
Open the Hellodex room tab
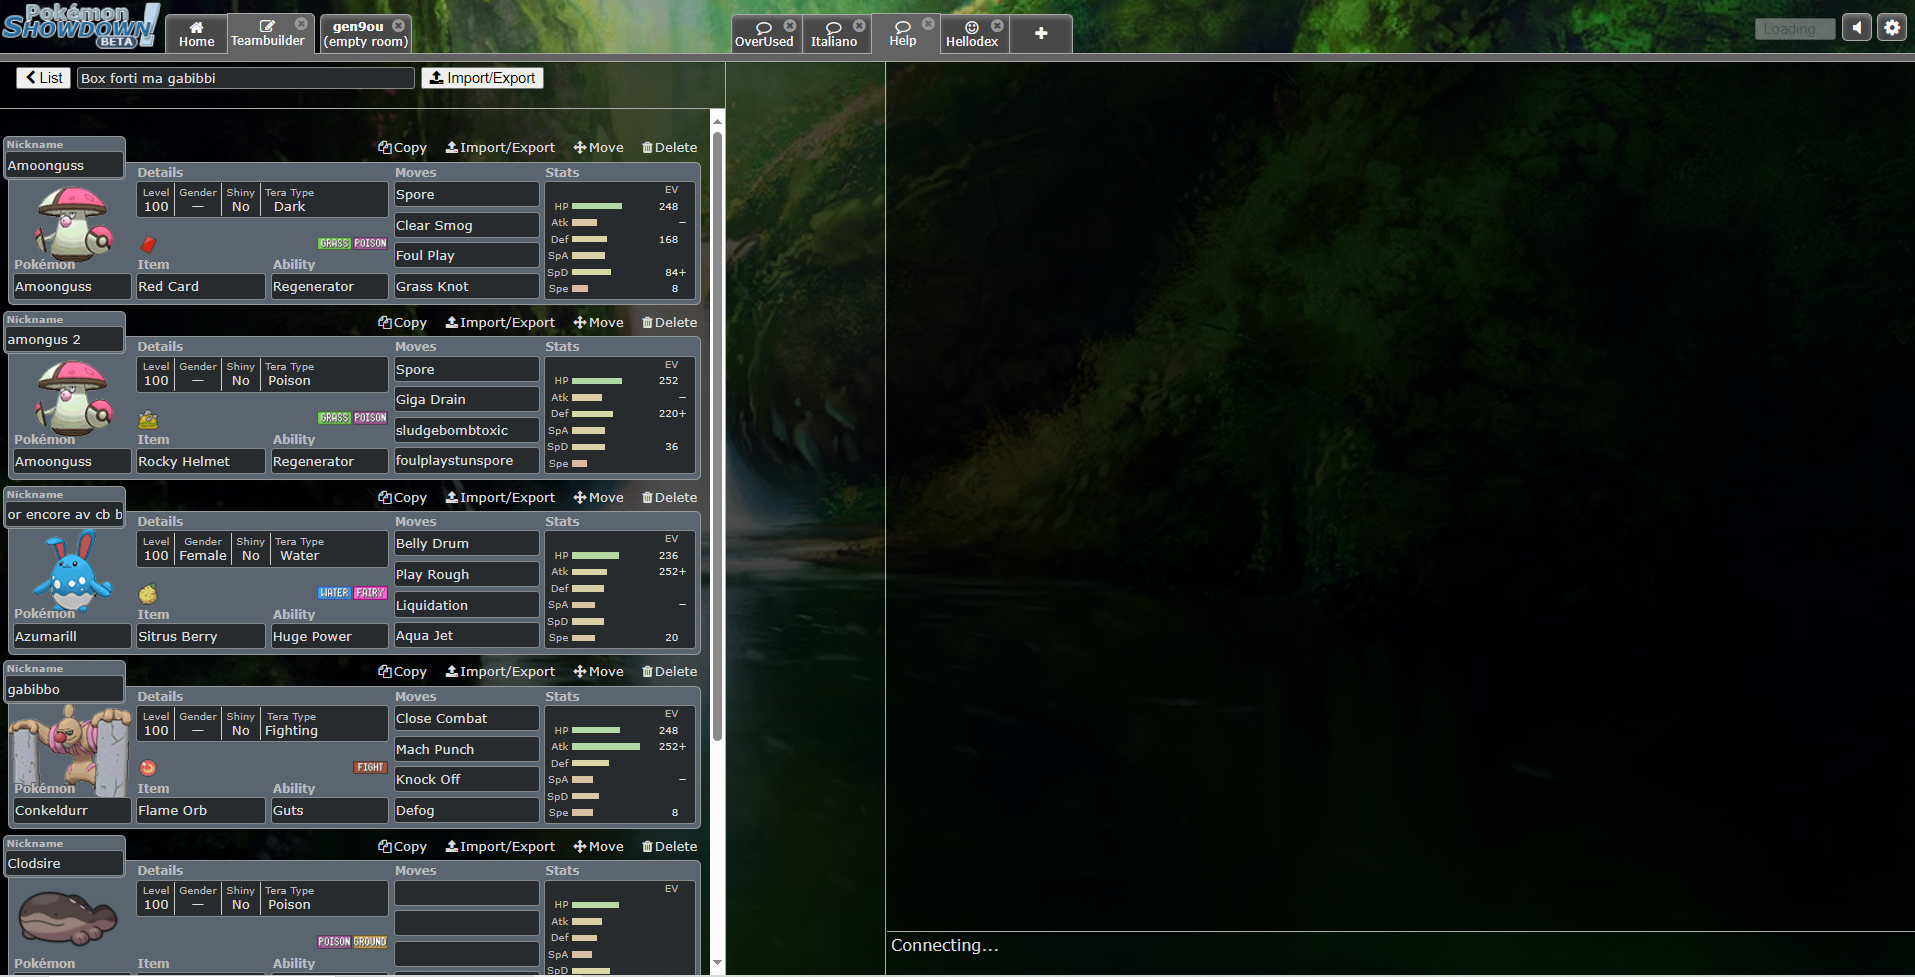pyautogui.click(x=972, y=34)
